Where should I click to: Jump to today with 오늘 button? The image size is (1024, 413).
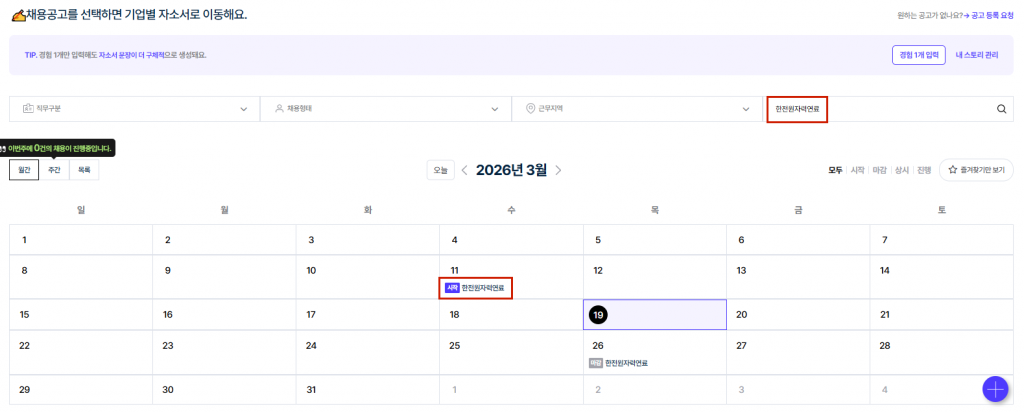tap(440, 170)
